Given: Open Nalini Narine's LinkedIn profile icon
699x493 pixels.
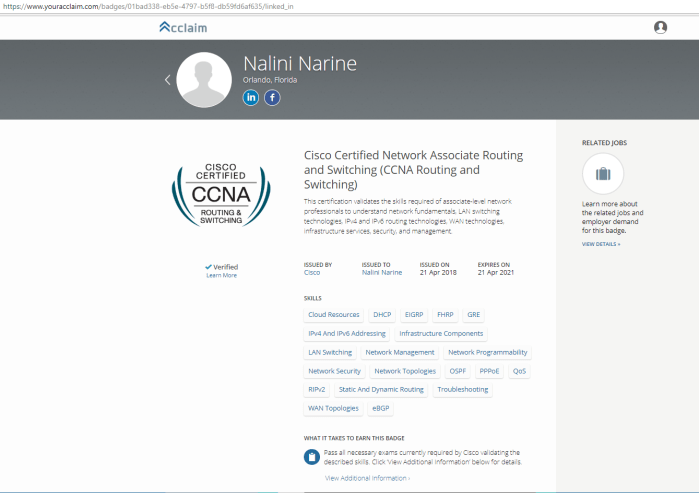Looking at the screenshot, I should (251, 97).
